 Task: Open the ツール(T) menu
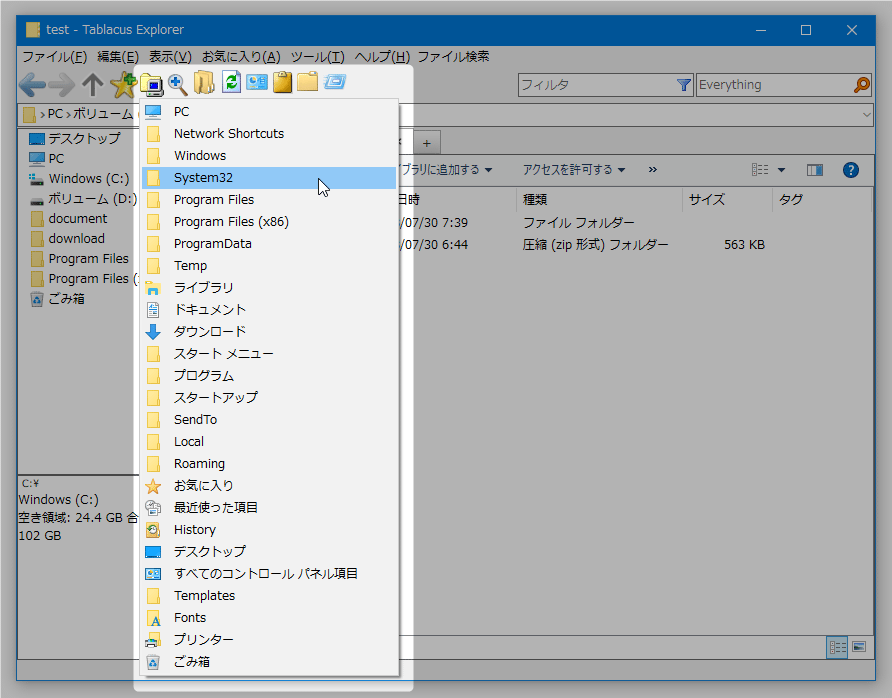[317, 56]
